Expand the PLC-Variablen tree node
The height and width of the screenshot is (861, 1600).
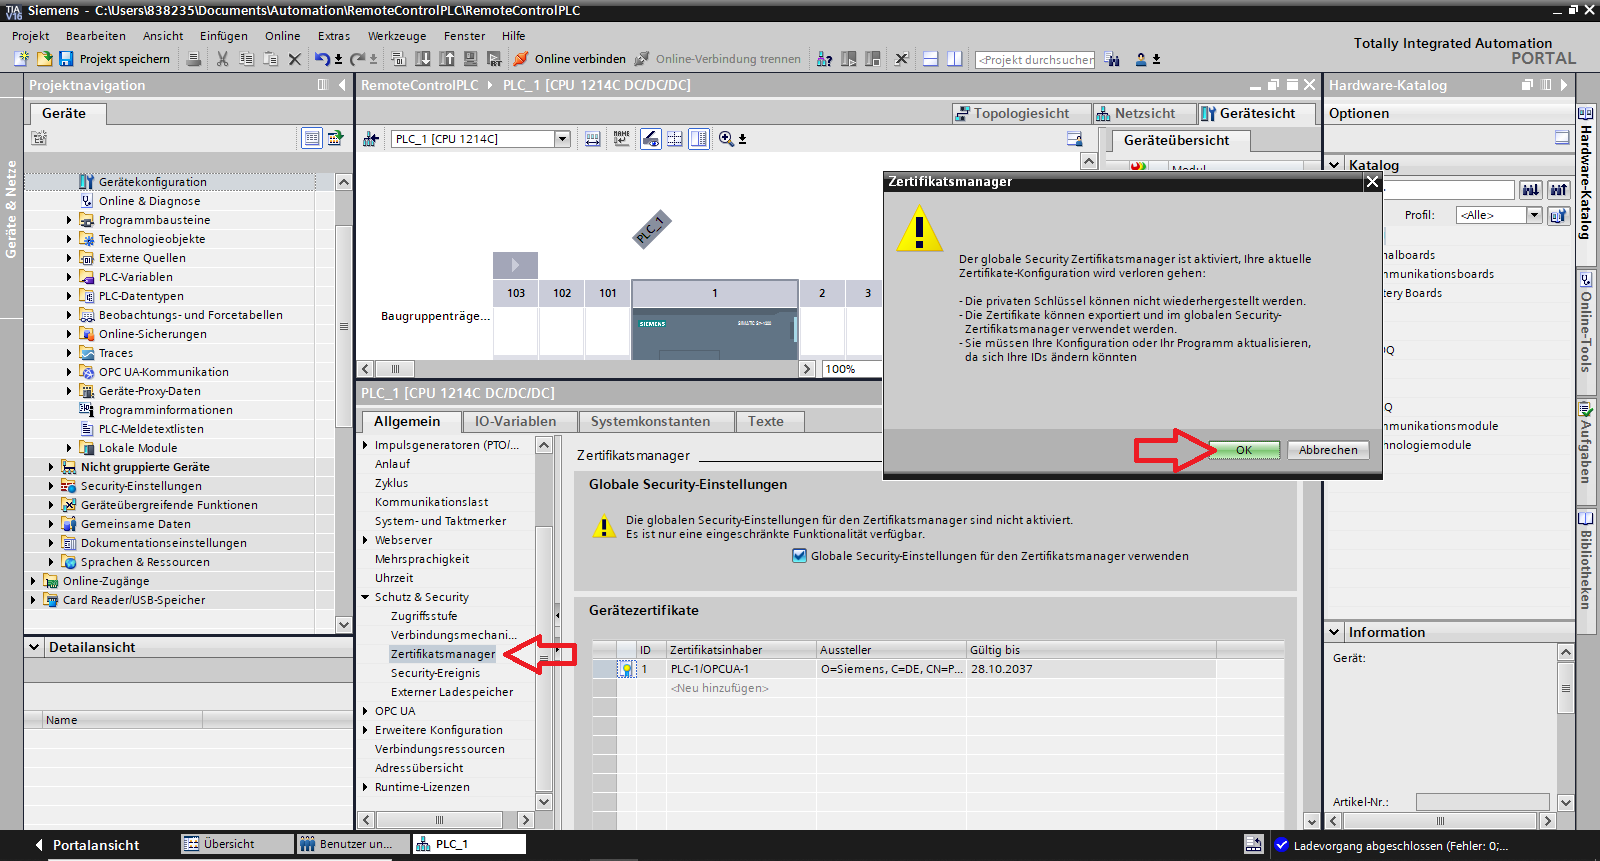click(69, 277)
